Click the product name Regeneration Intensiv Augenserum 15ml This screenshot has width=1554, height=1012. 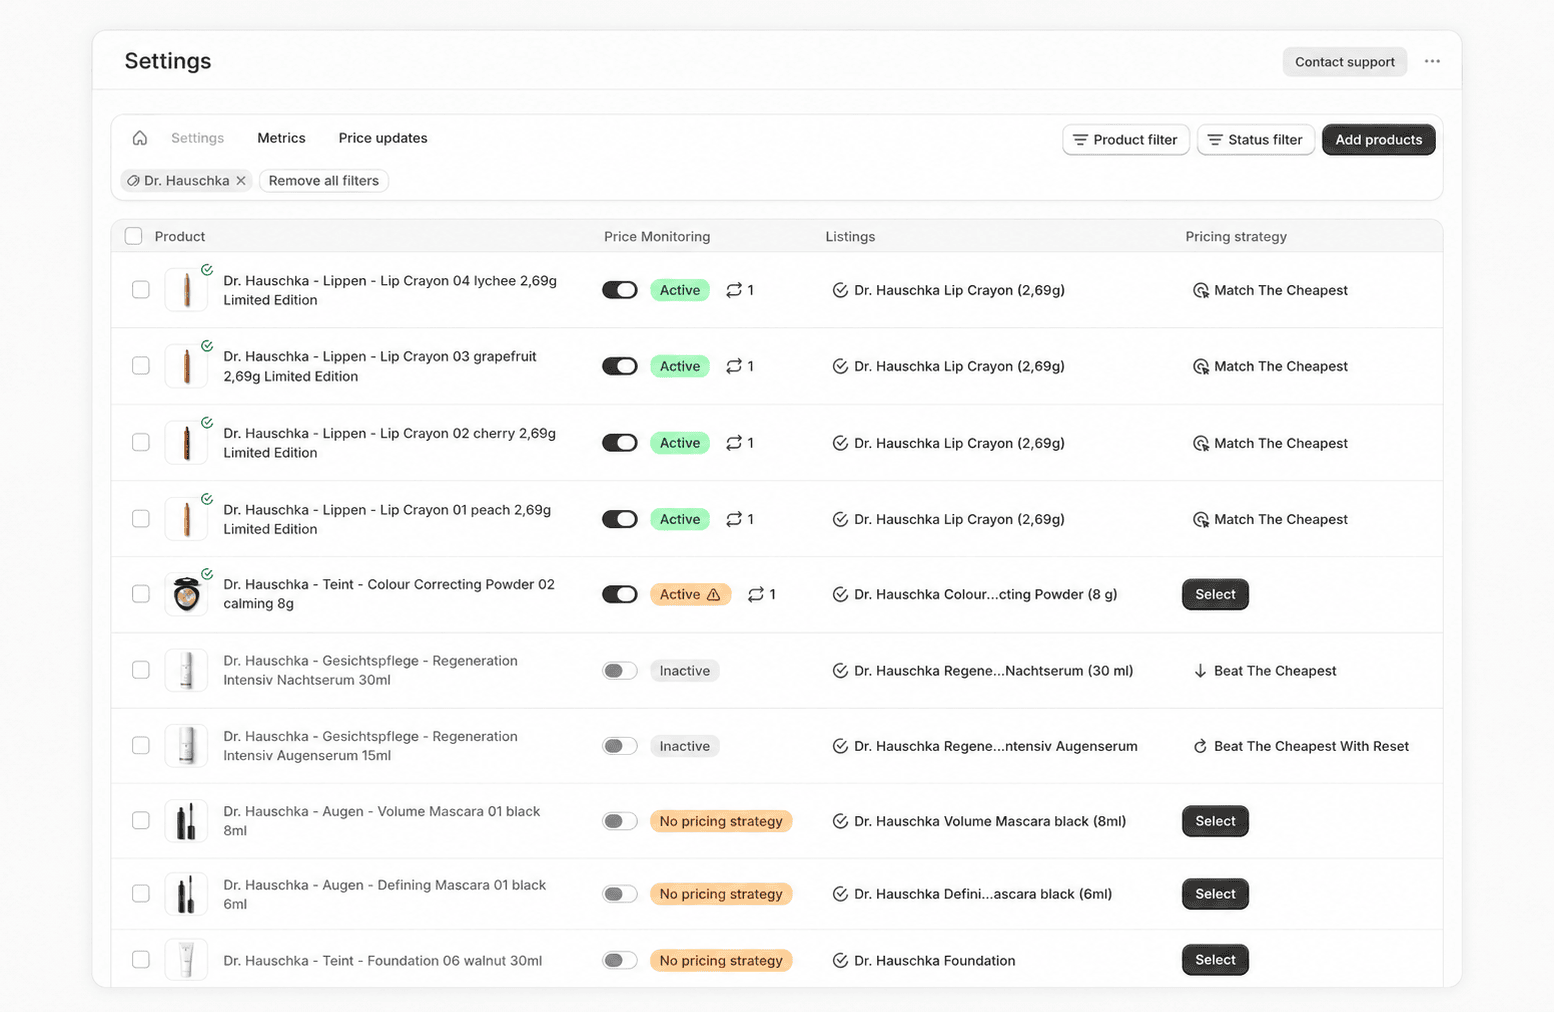point(370,746)
